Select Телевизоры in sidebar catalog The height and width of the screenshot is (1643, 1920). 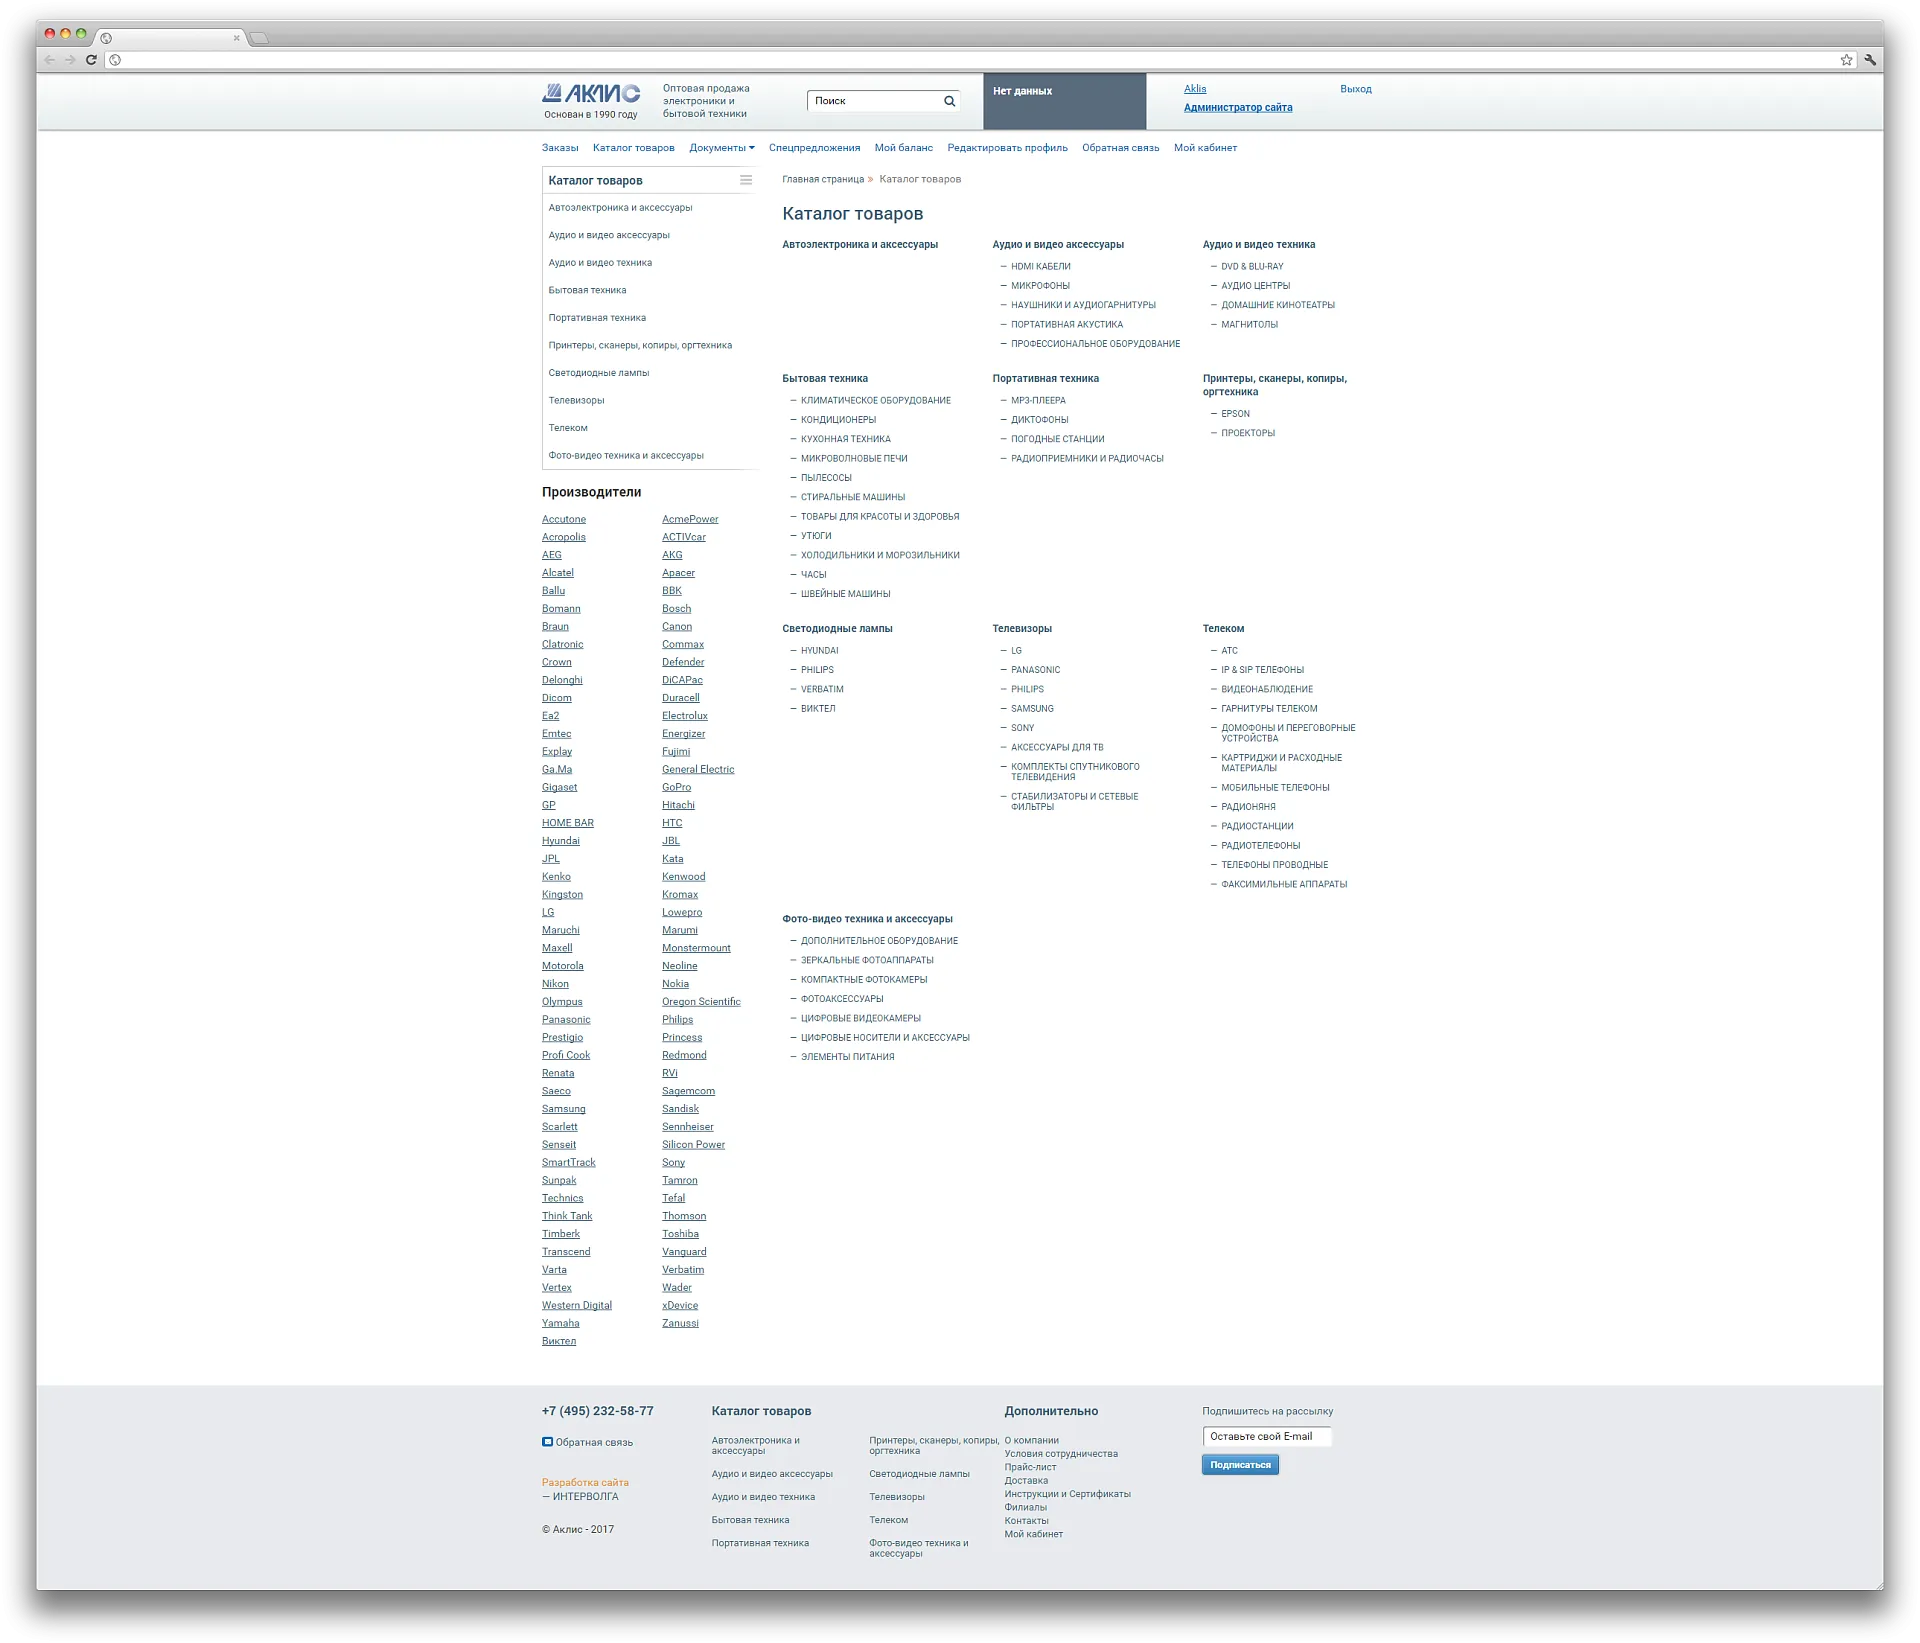(576, 400)
